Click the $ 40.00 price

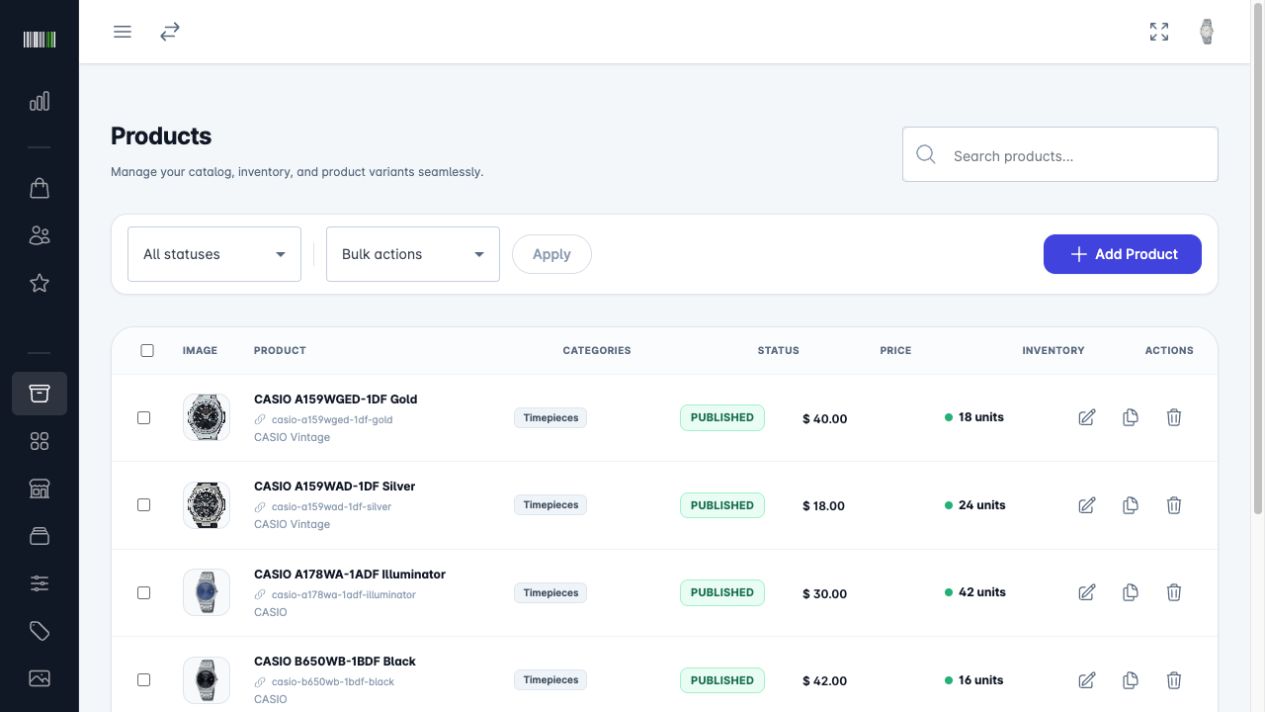coord(824,419)
